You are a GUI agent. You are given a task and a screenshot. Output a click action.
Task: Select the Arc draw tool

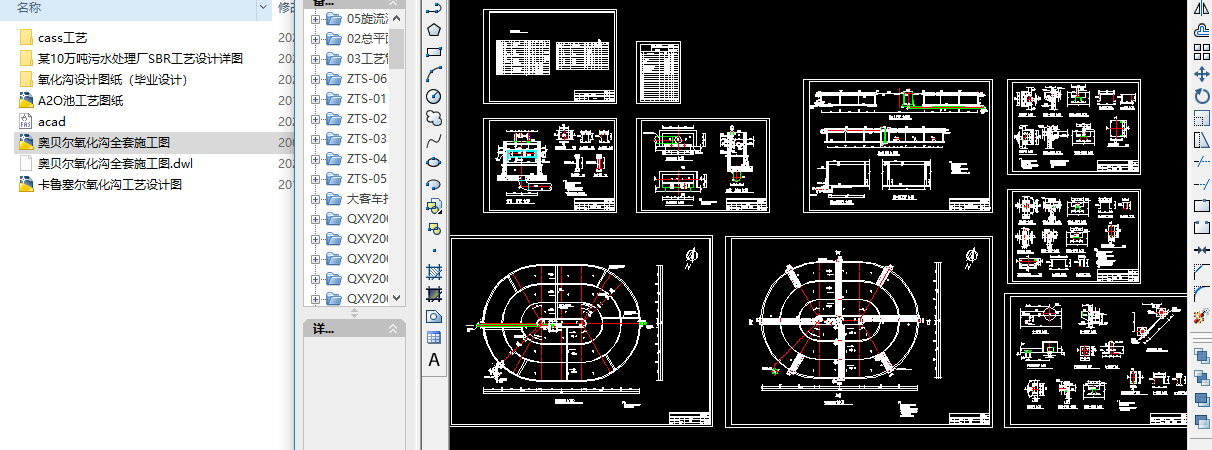tap(434, 74)
